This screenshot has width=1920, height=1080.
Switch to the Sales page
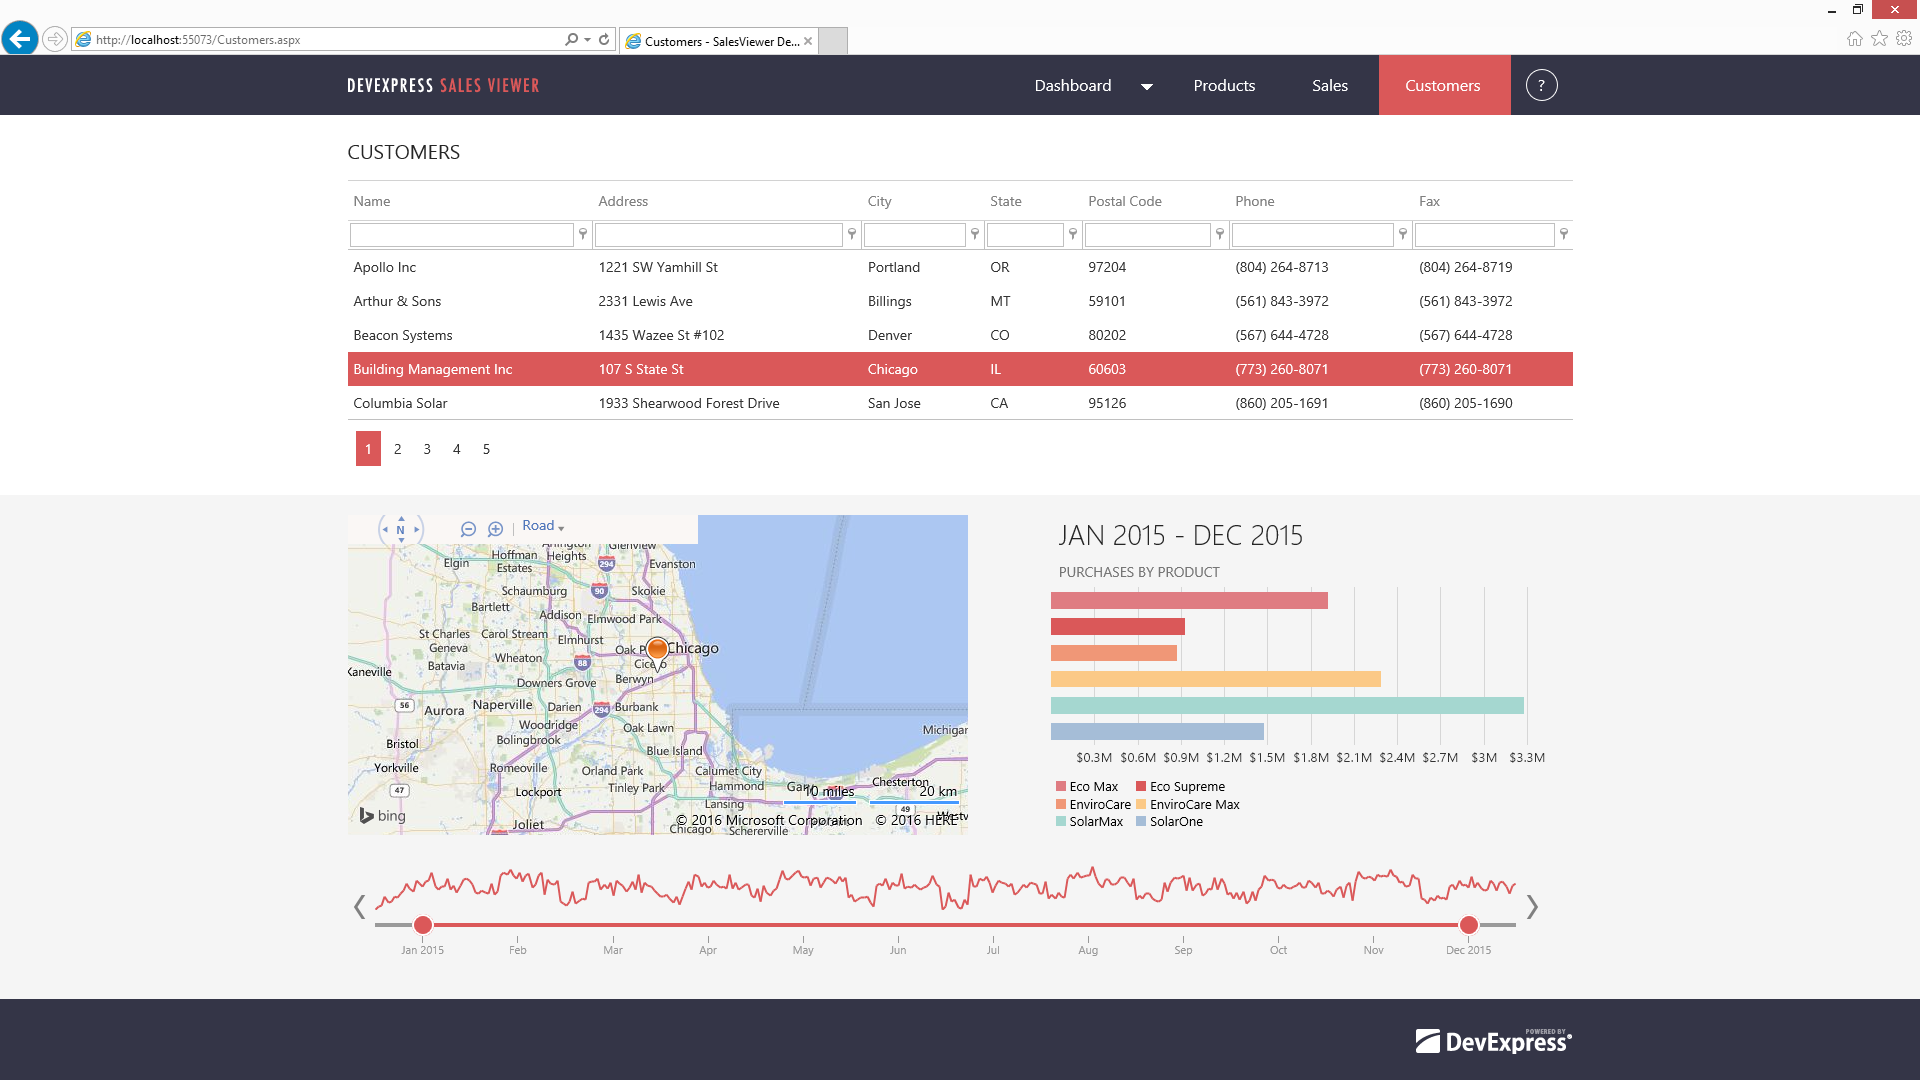(x=1329, y=85)
